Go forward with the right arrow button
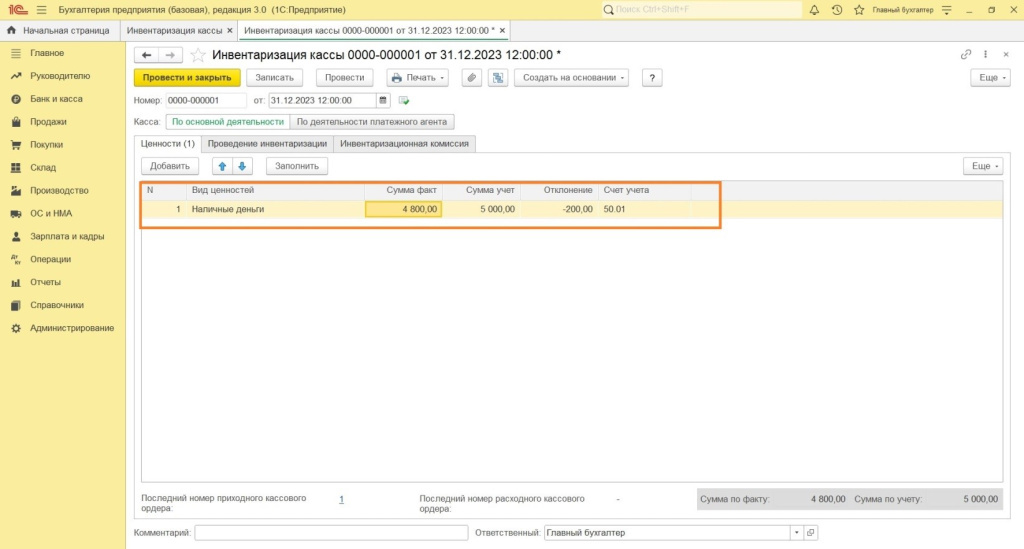Viewport: 1024px width, 549px height. 170,55
